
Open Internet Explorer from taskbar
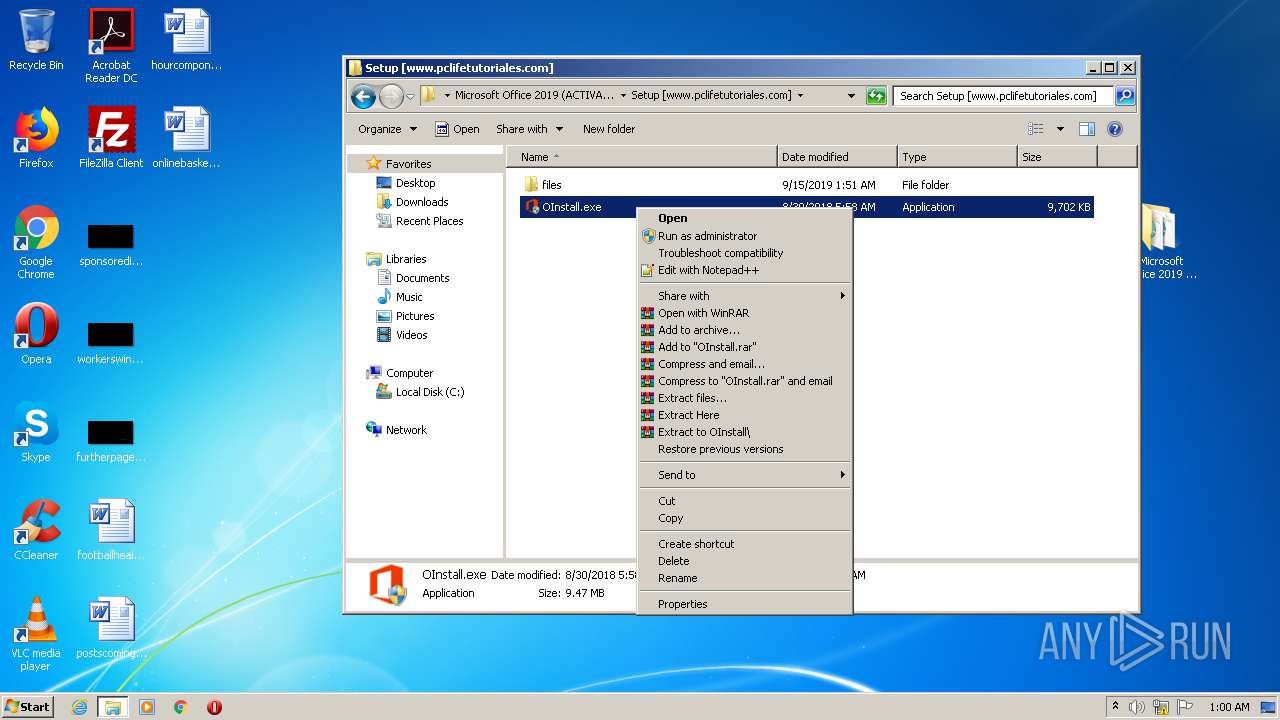pos(80,707)
